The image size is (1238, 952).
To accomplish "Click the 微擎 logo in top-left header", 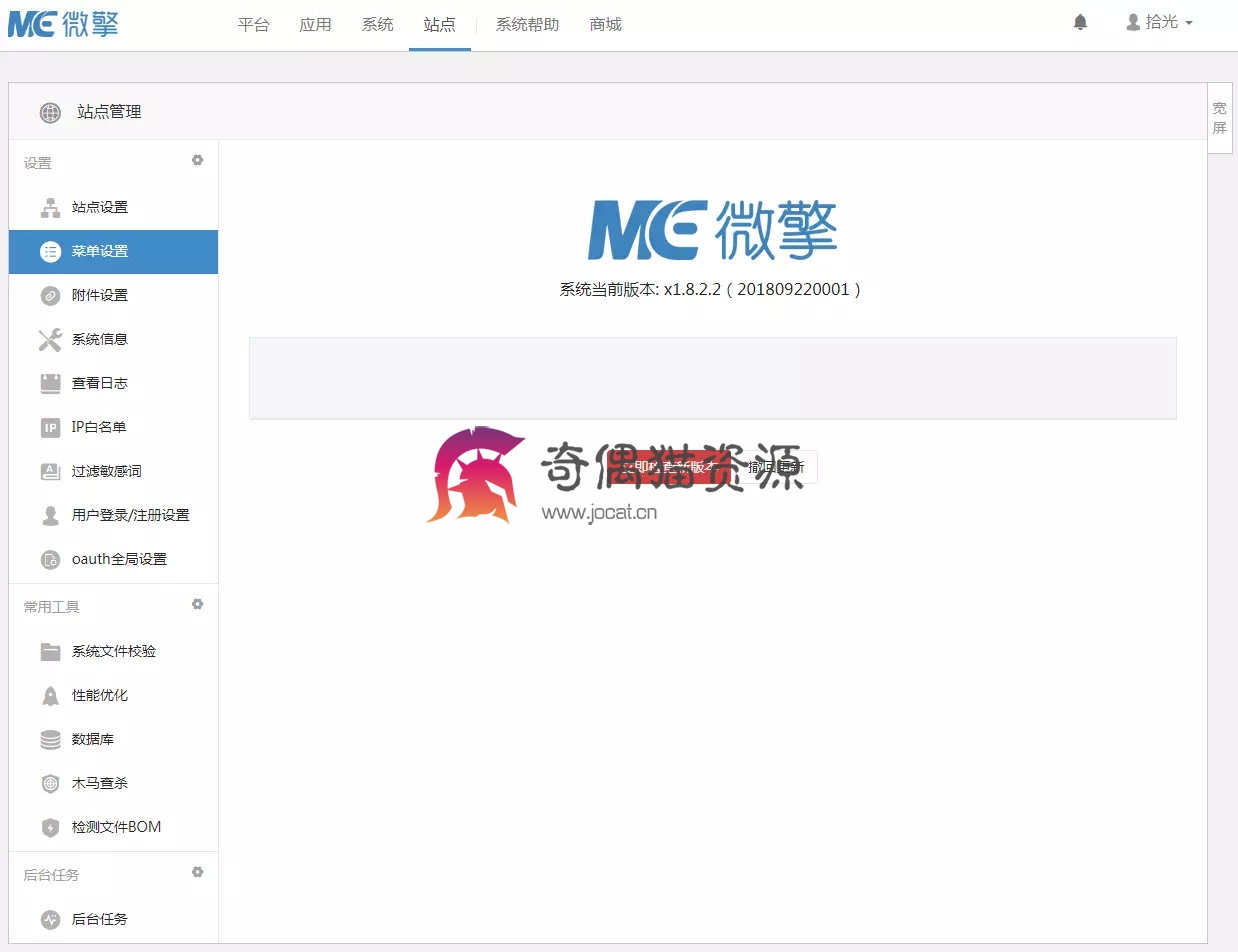I will click(x=63, y=24).
